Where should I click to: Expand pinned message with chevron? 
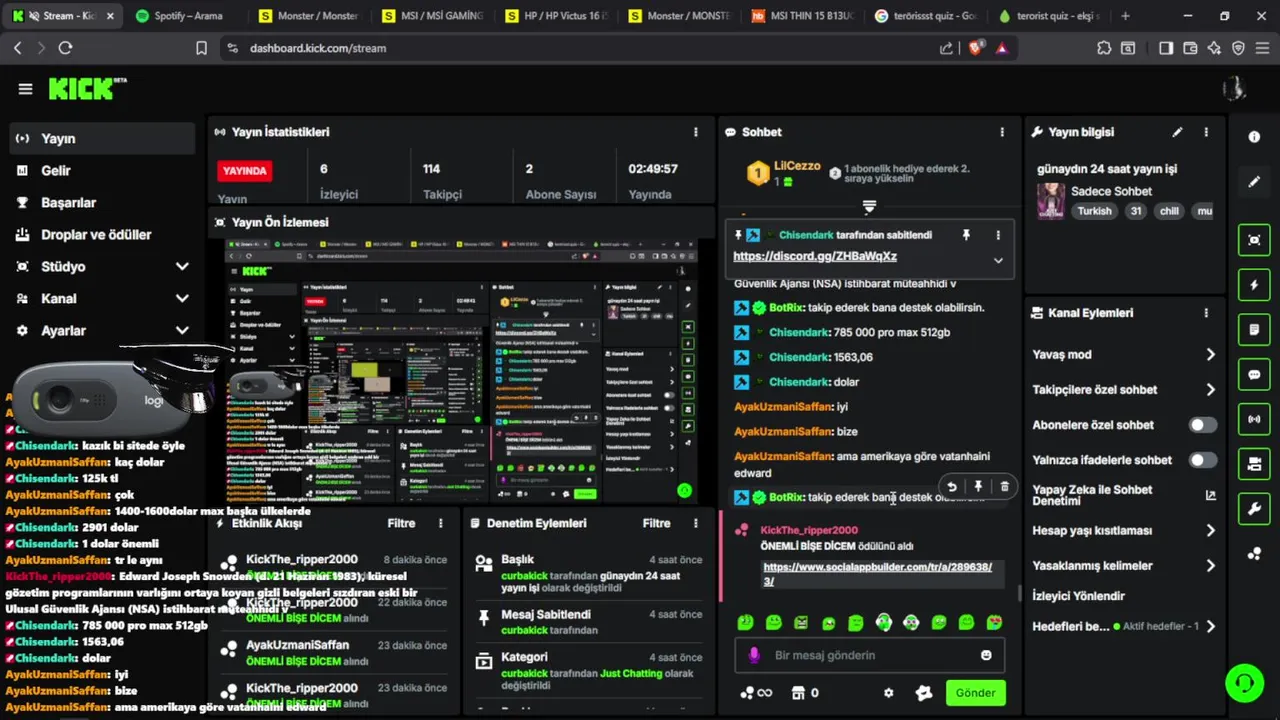tap(997, 260)
